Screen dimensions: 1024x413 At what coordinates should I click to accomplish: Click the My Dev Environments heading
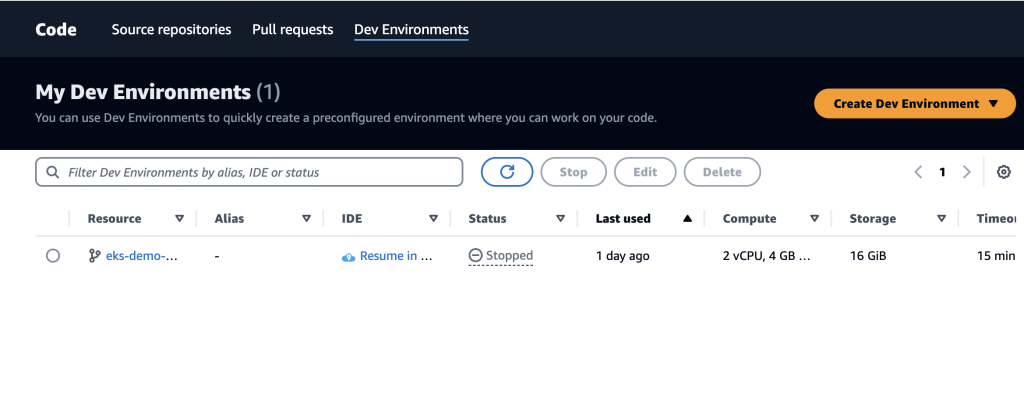tap(157, 92)
